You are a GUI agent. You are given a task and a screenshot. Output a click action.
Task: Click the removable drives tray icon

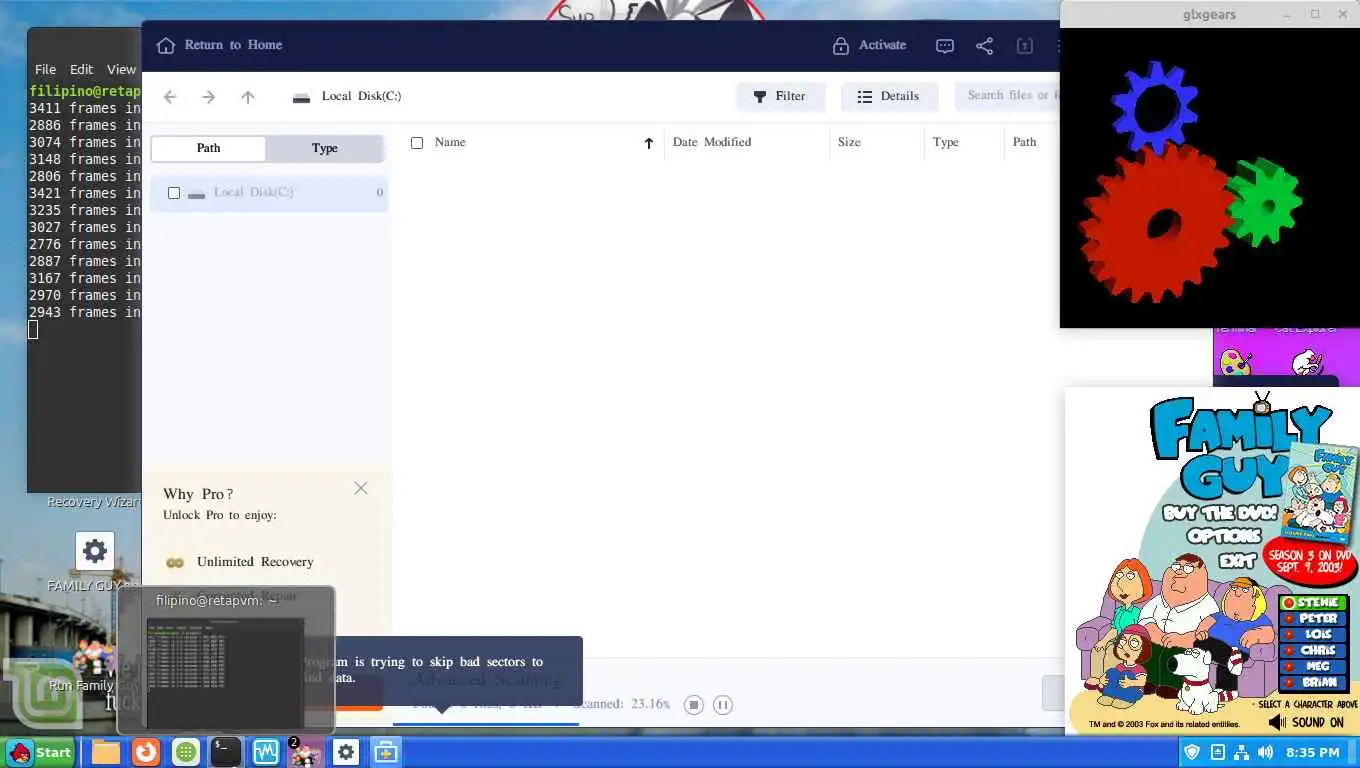click(1217, 752)
